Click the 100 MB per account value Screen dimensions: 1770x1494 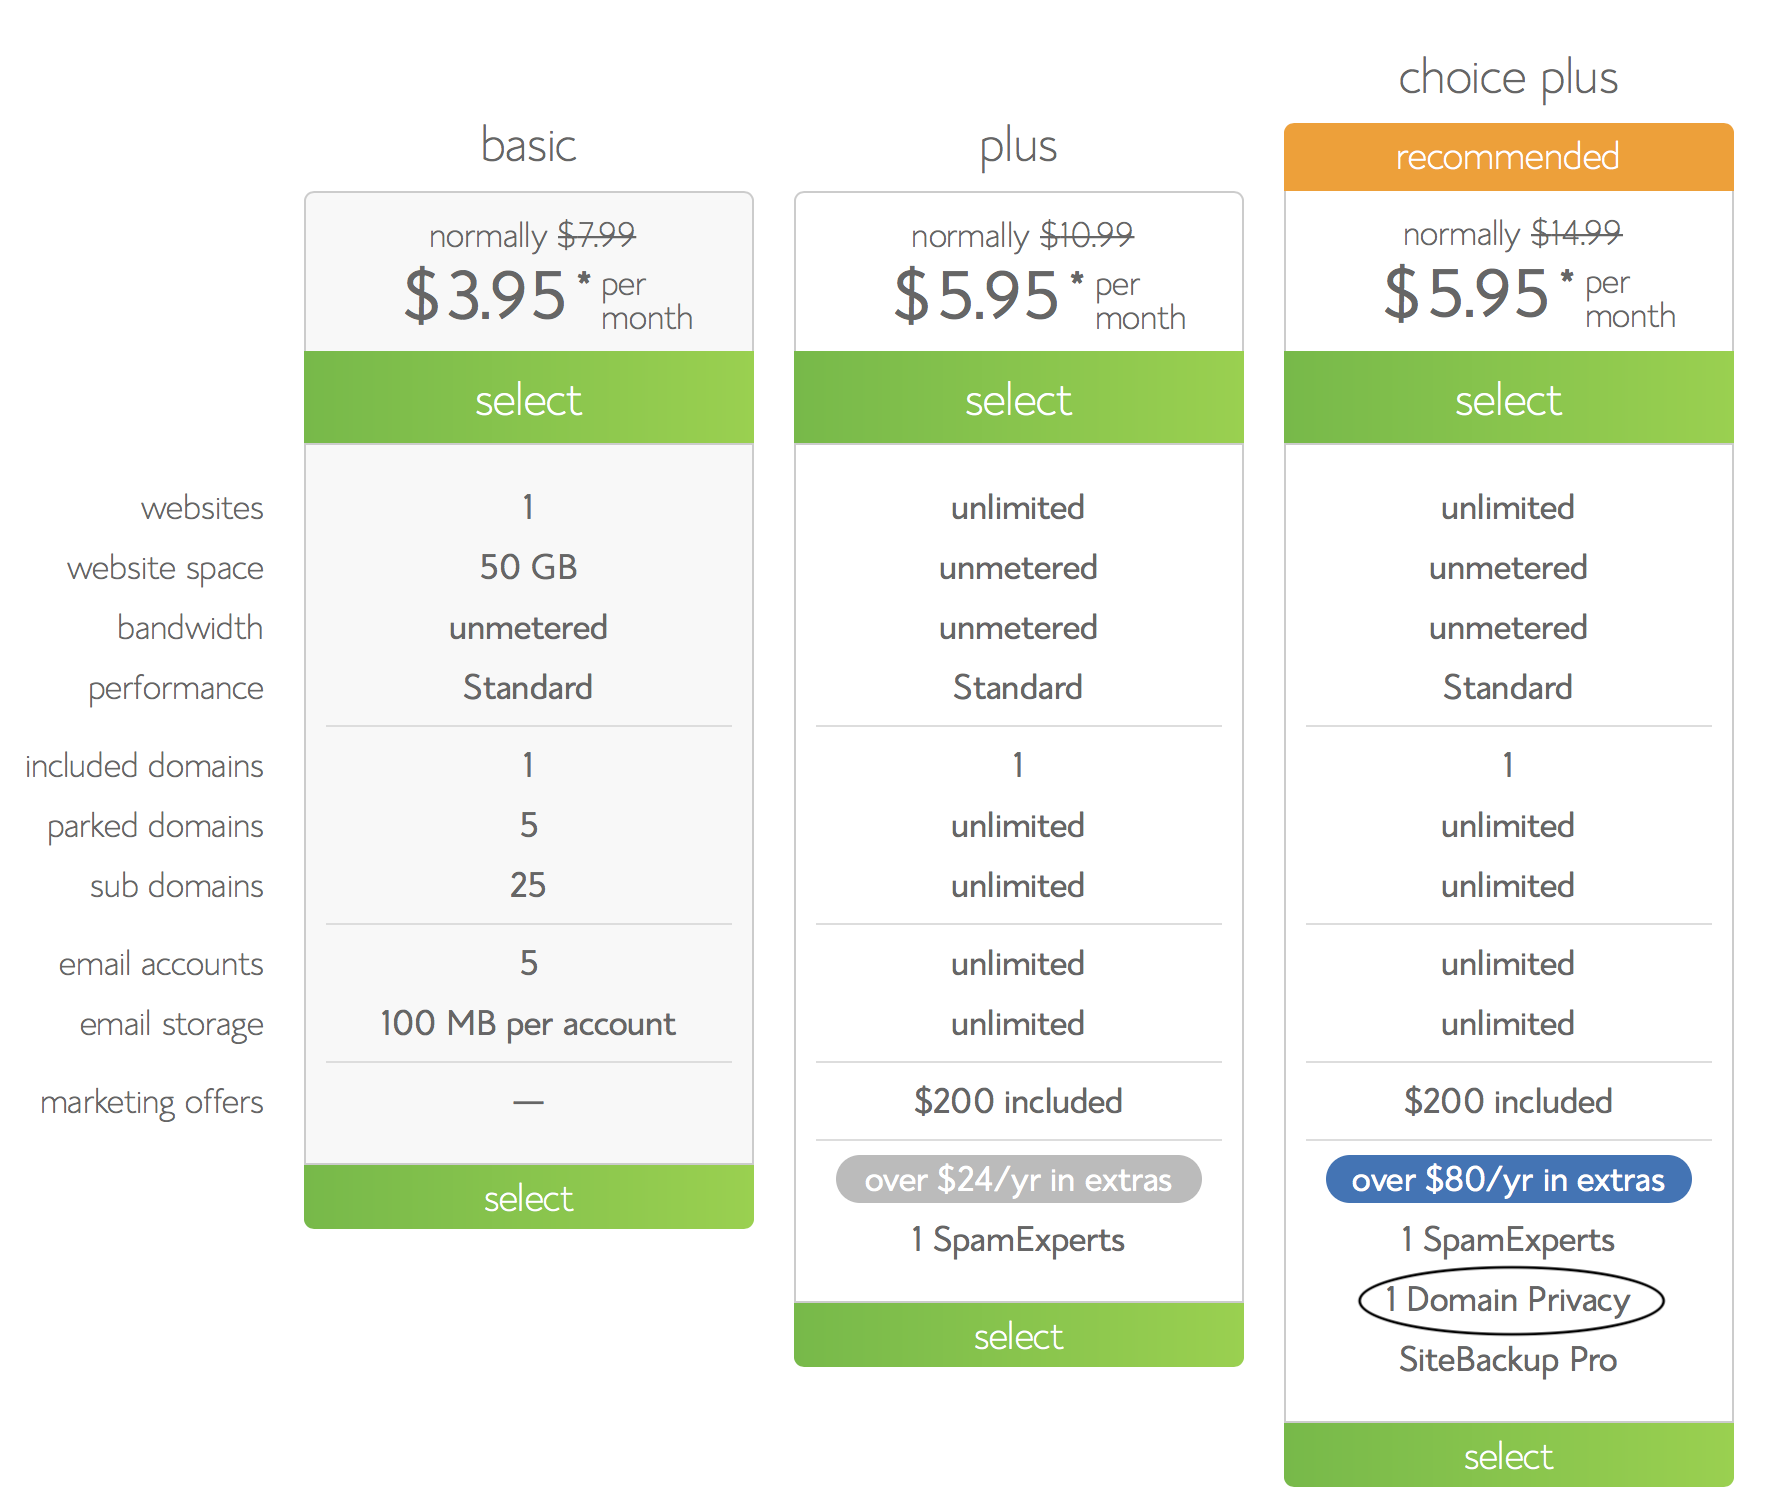[528, 1024]
